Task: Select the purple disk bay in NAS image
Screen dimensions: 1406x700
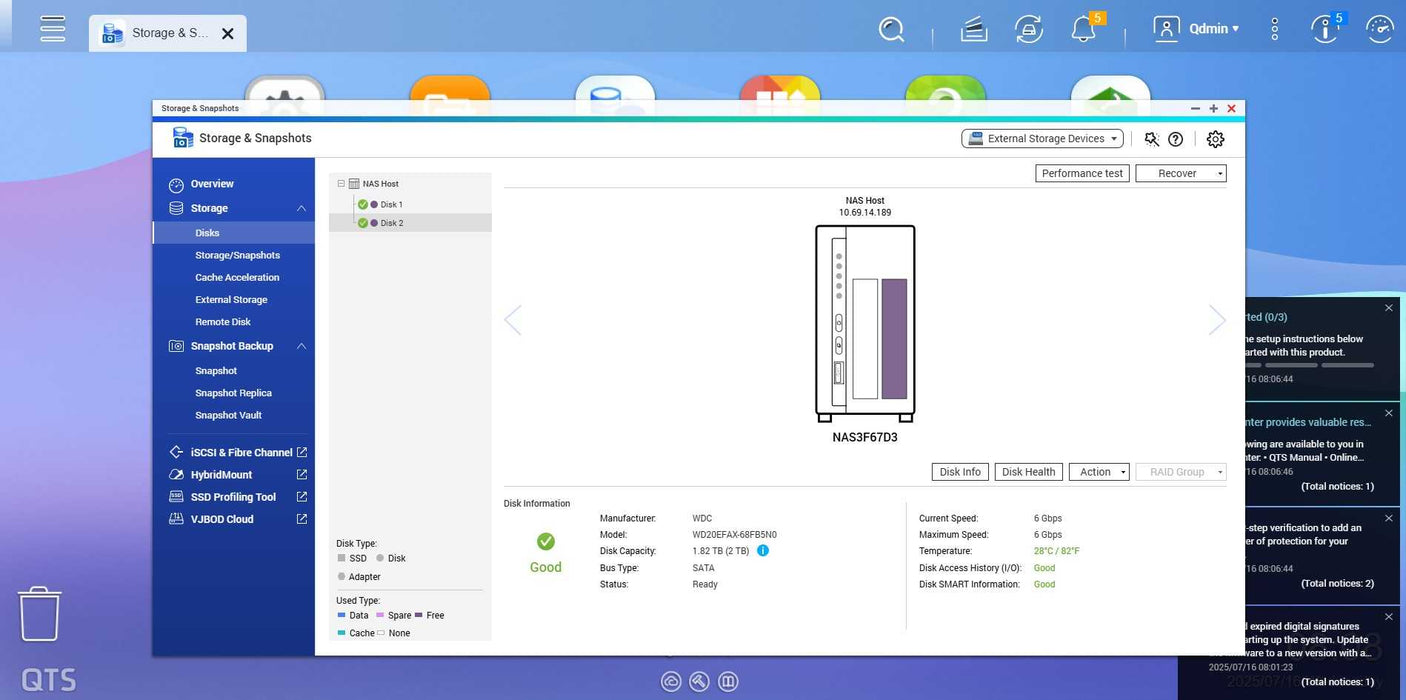Action: tap(894, 339)
